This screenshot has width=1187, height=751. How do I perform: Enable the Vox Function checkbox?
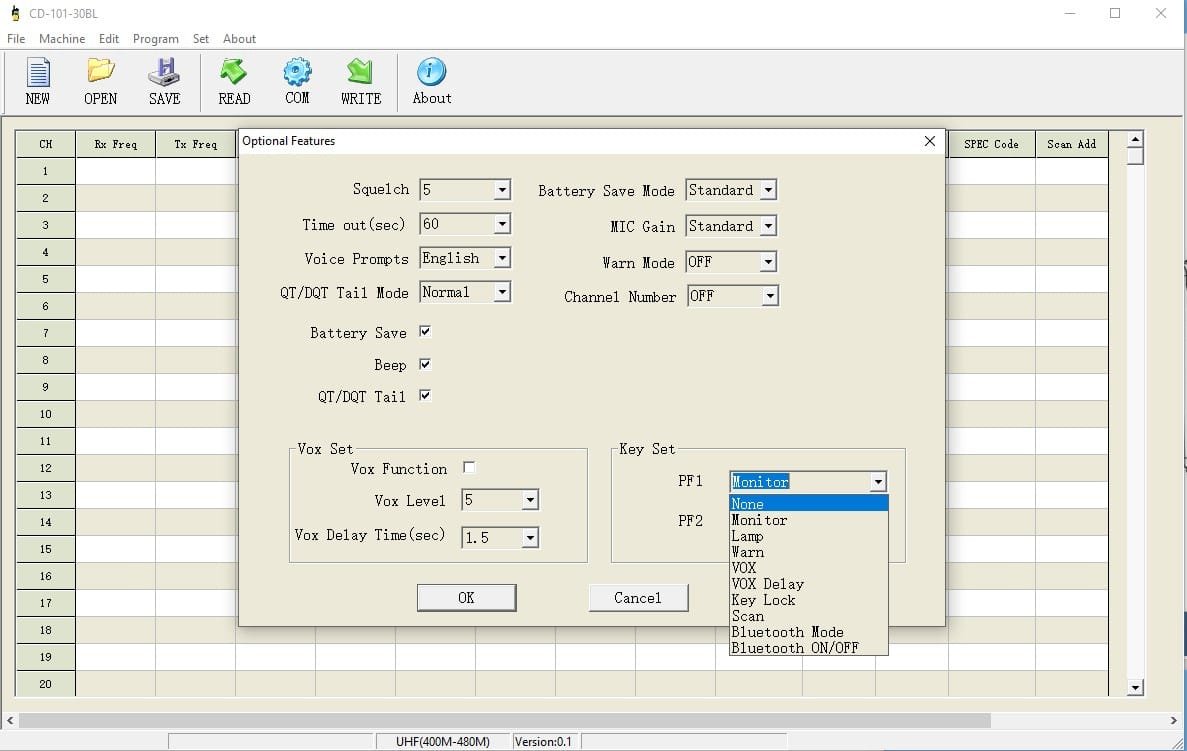click(469, 468)
